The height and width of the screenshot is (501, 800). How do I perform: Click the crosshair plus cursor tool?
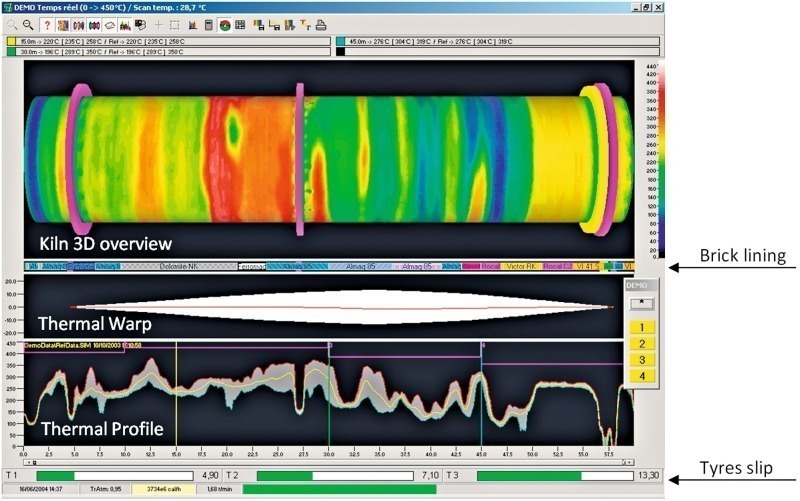click(x=158, y=24)
